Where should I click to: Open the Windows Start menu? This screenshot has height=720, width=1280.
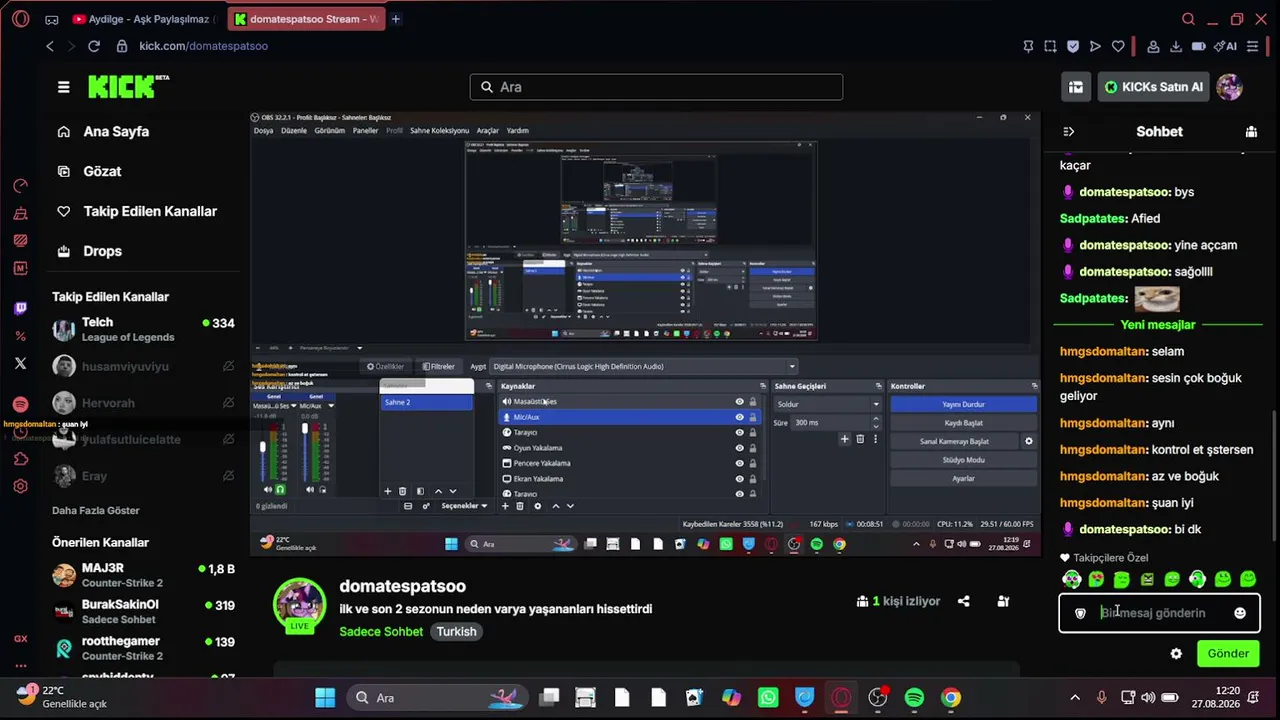click(326, 698)
